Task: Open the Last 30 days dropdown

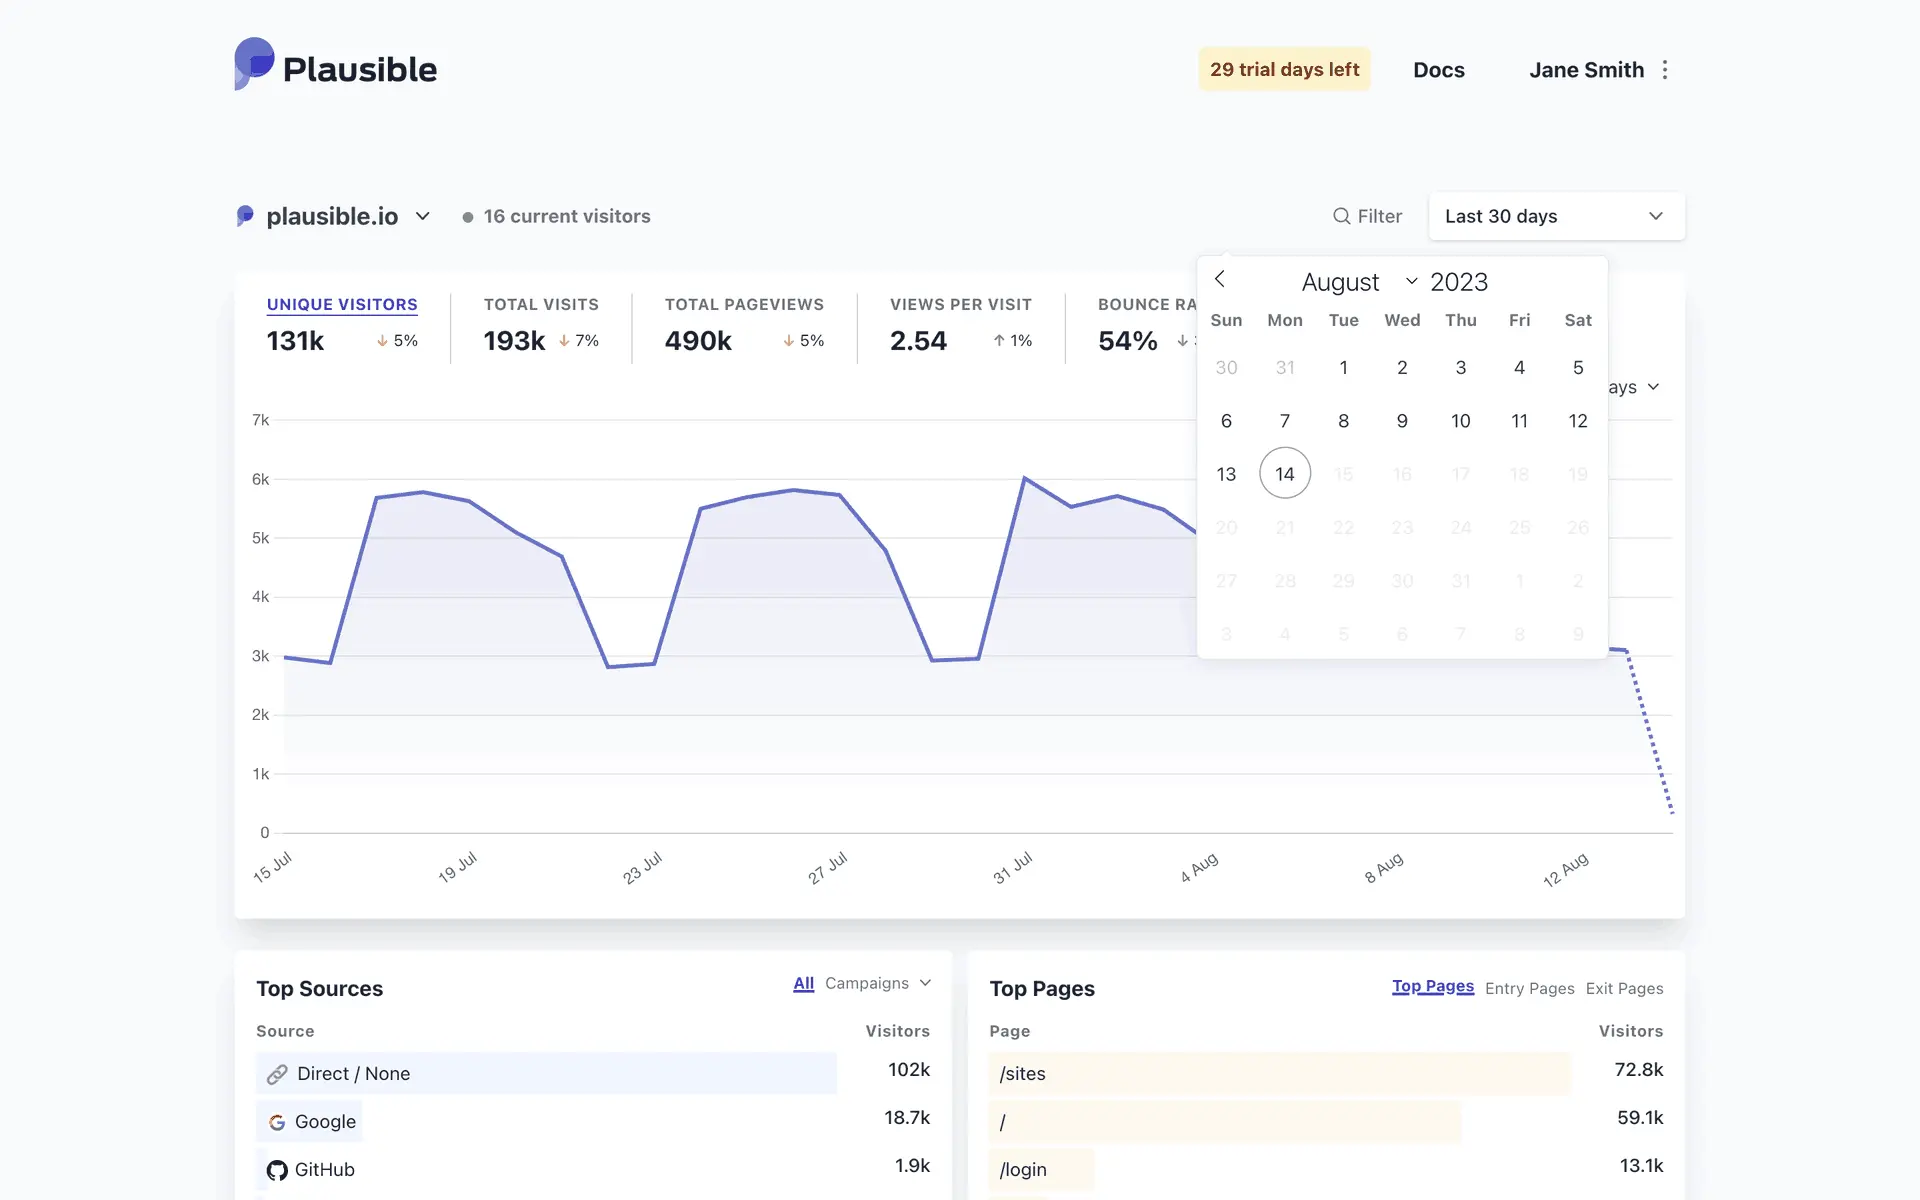Action: pyautogui.click(x=1556, y=216)
